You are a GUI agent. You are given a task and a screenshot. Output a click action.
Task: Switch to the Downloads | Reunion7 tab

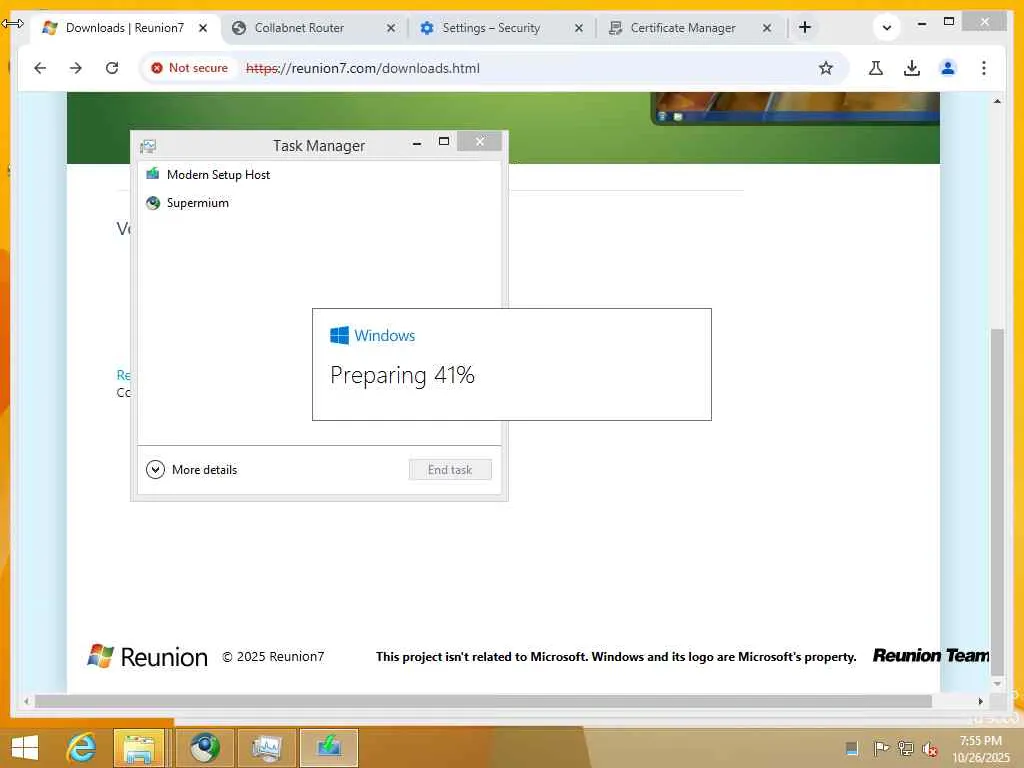click(124, 28)
